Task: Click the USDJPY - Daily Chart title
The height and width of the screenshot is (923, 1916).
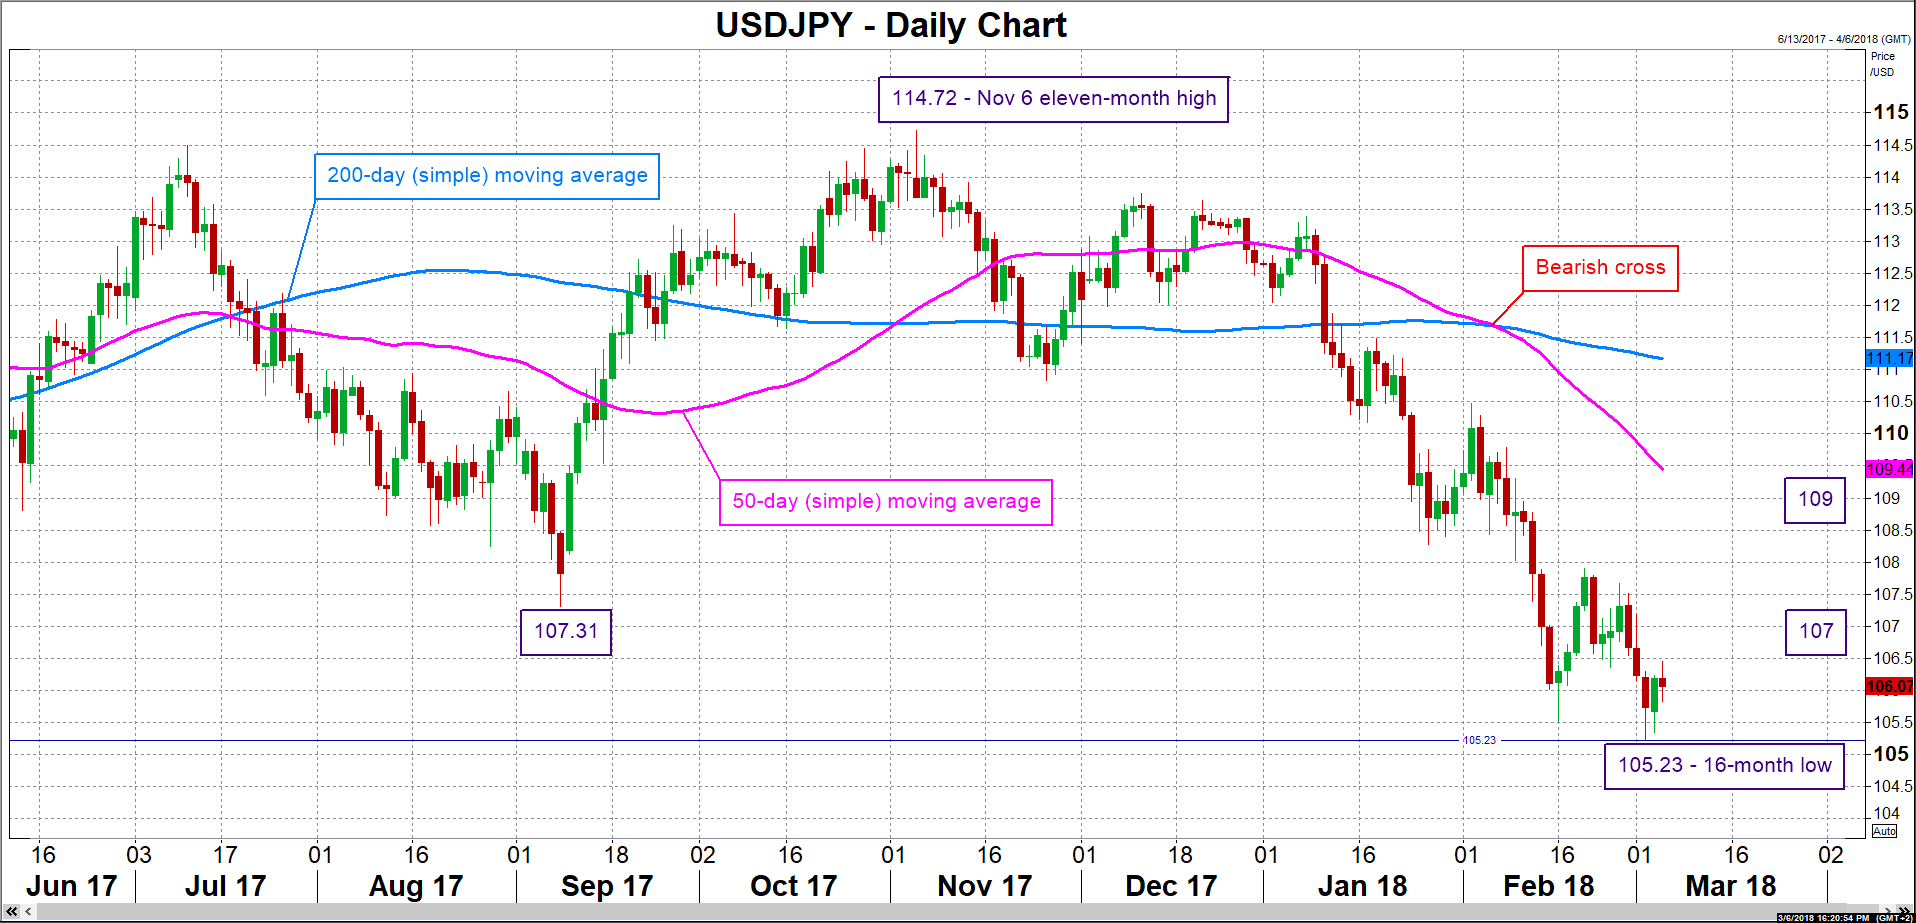Action: click(891, 25)
